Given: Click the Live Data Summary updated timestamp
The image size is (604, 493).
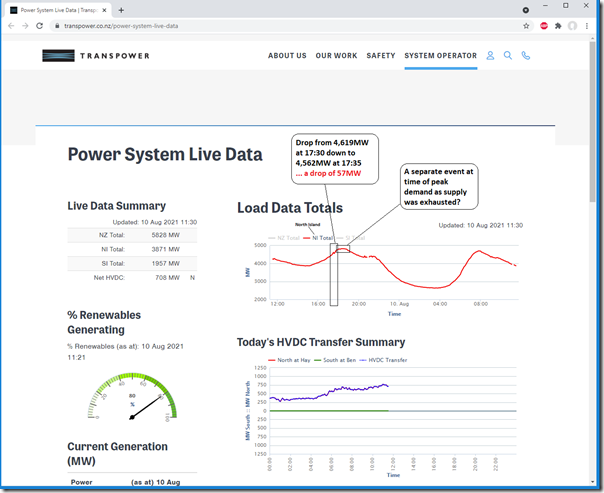Looking at the screenshot, I should tap(155, 222).
